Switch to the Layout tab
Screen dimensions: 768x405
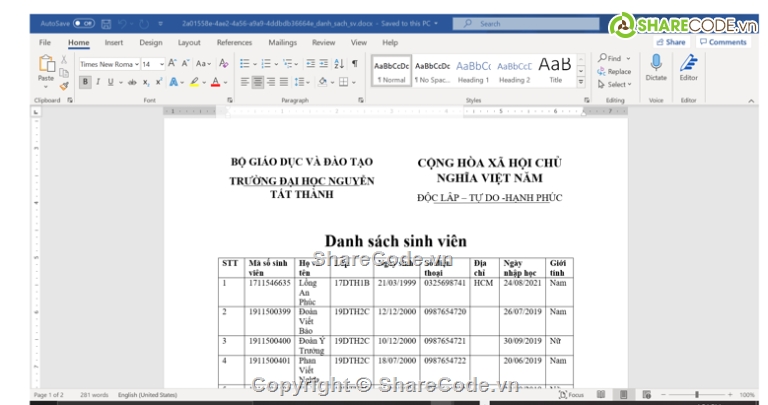tap(189, 43)
